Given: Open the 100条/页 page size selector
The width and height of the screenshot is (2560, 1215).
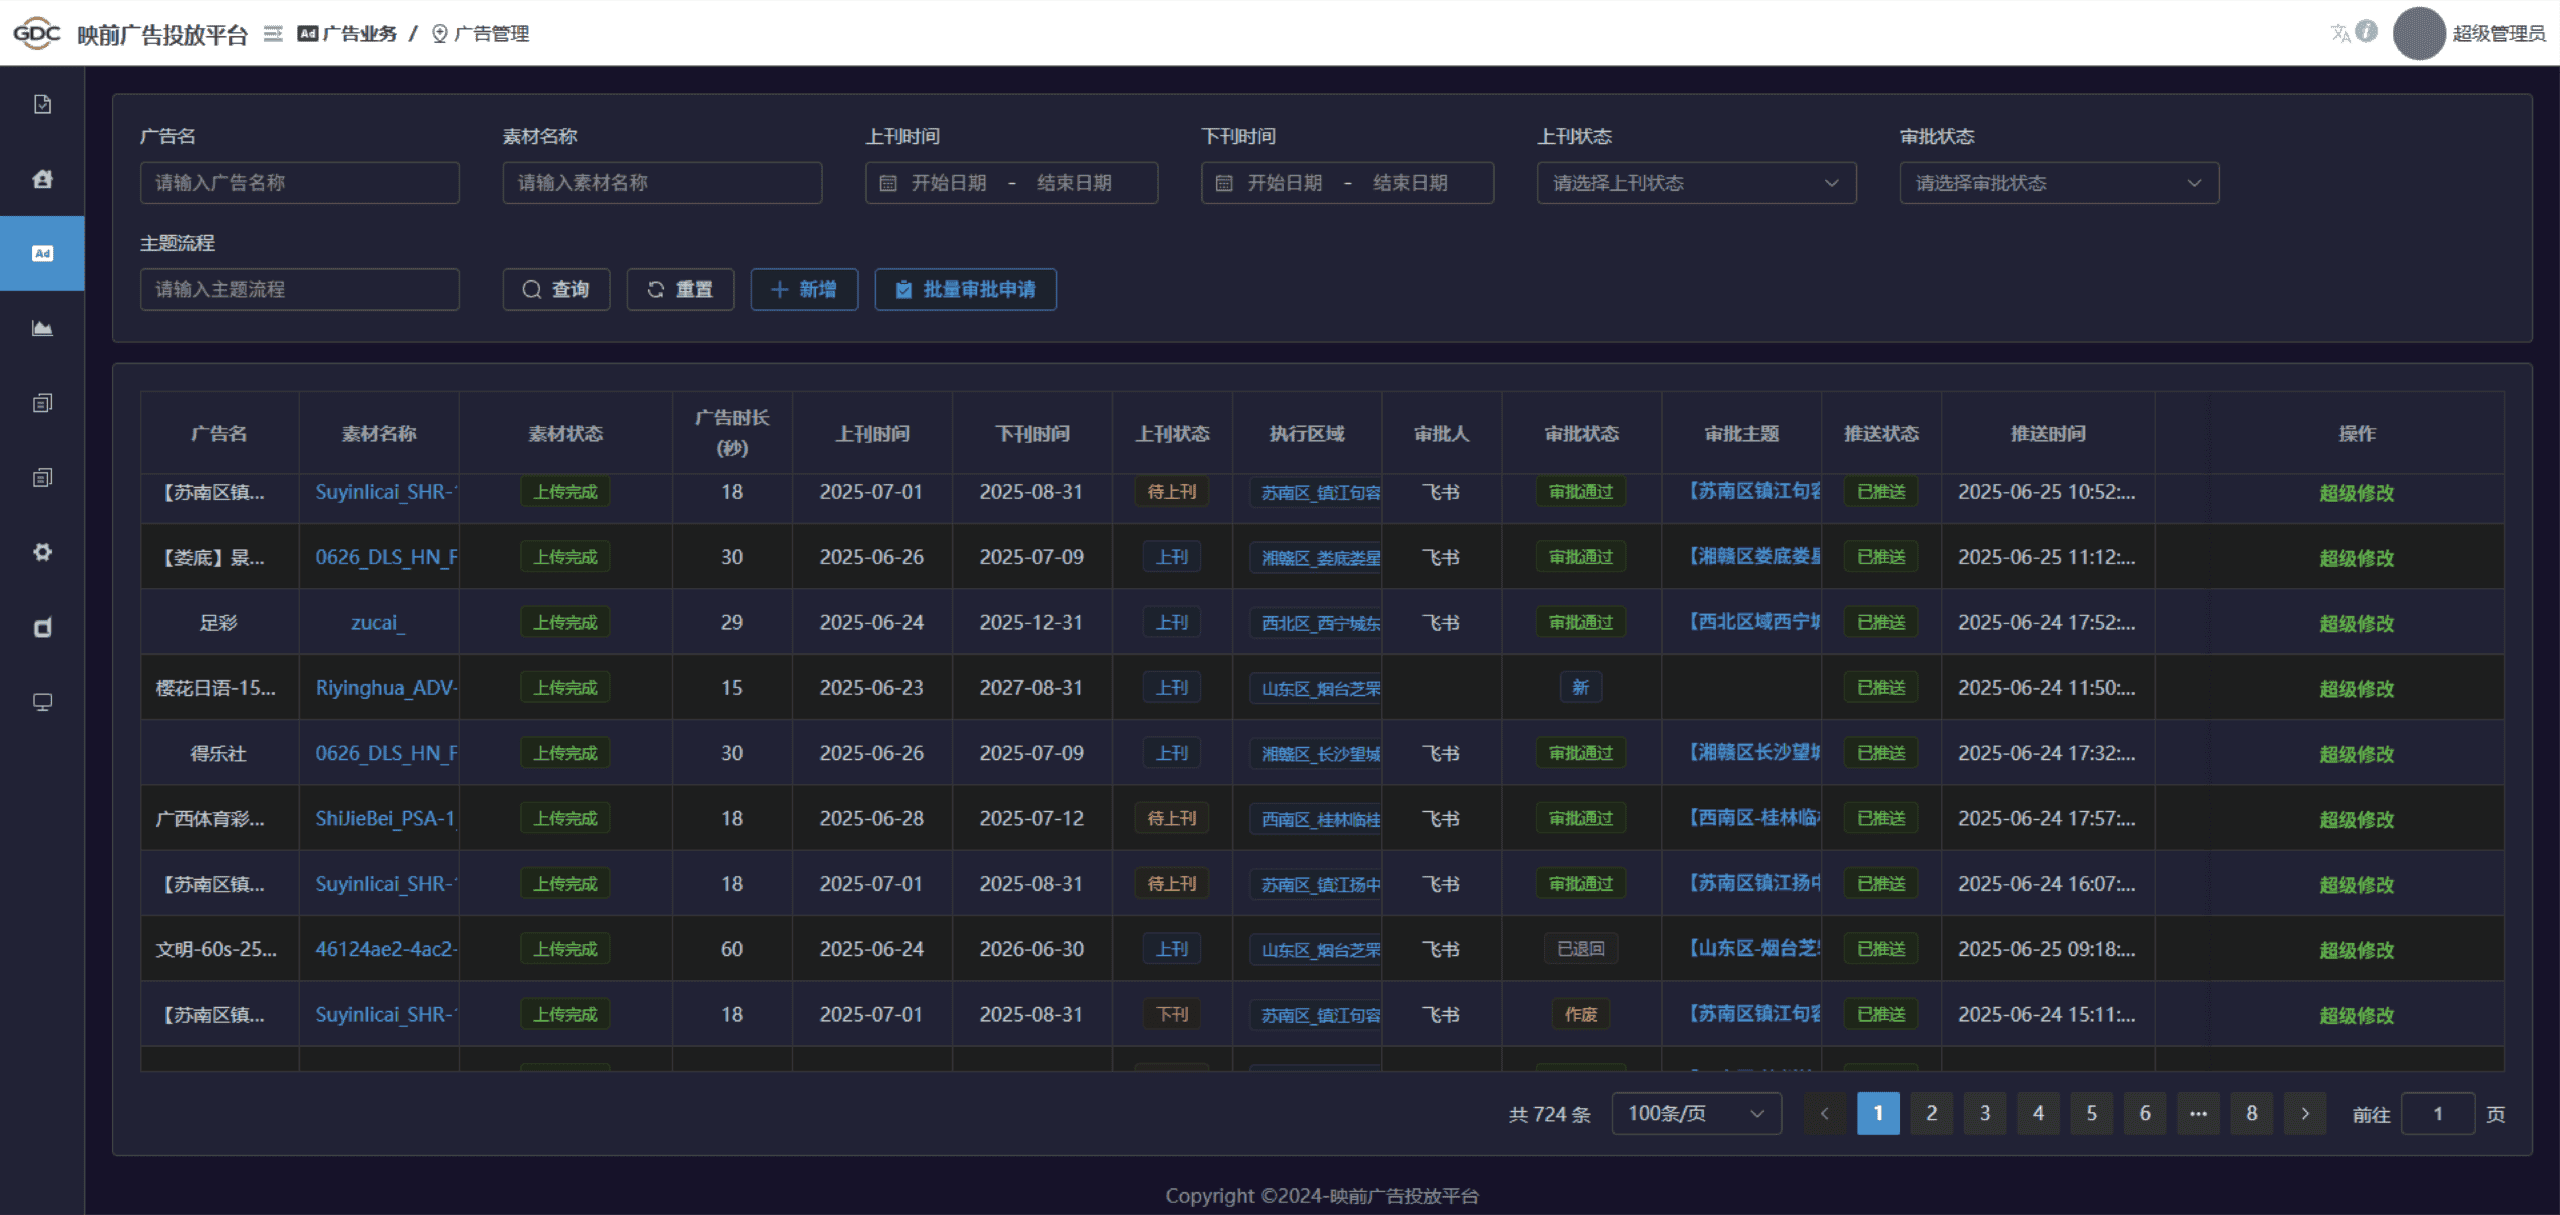Looking at the screenshot, I should pyautogui.click(x=1696, y=1113).
